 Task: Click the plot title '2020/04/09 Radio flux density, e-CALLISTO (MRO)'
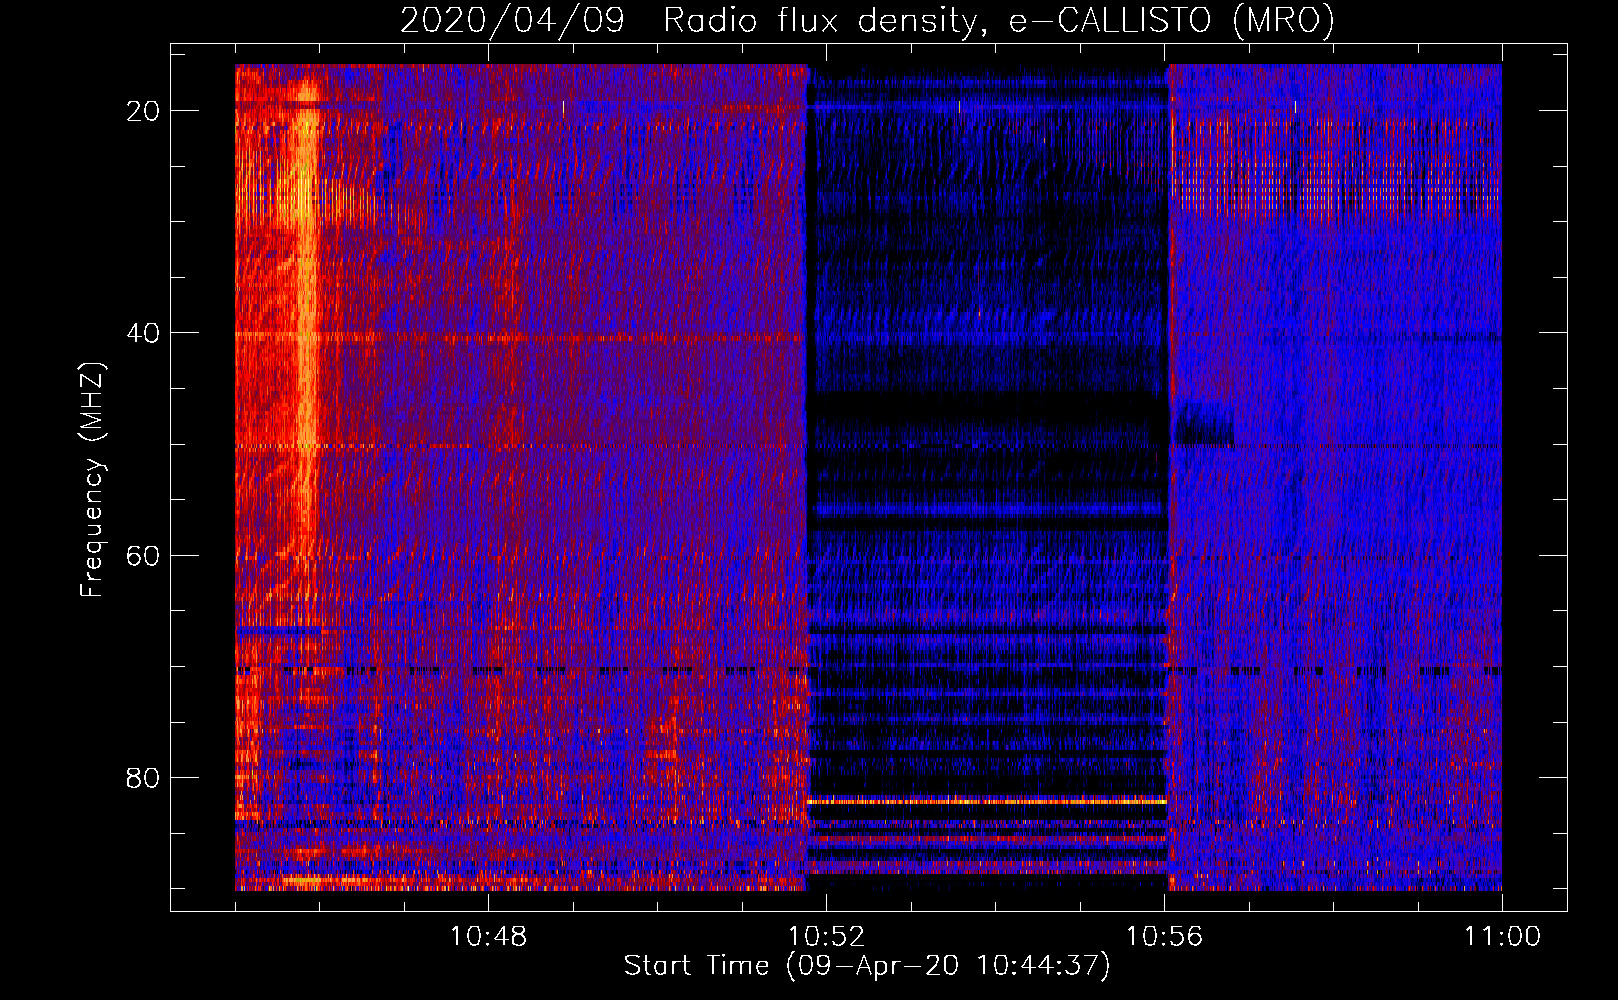(x=867, y=20)
